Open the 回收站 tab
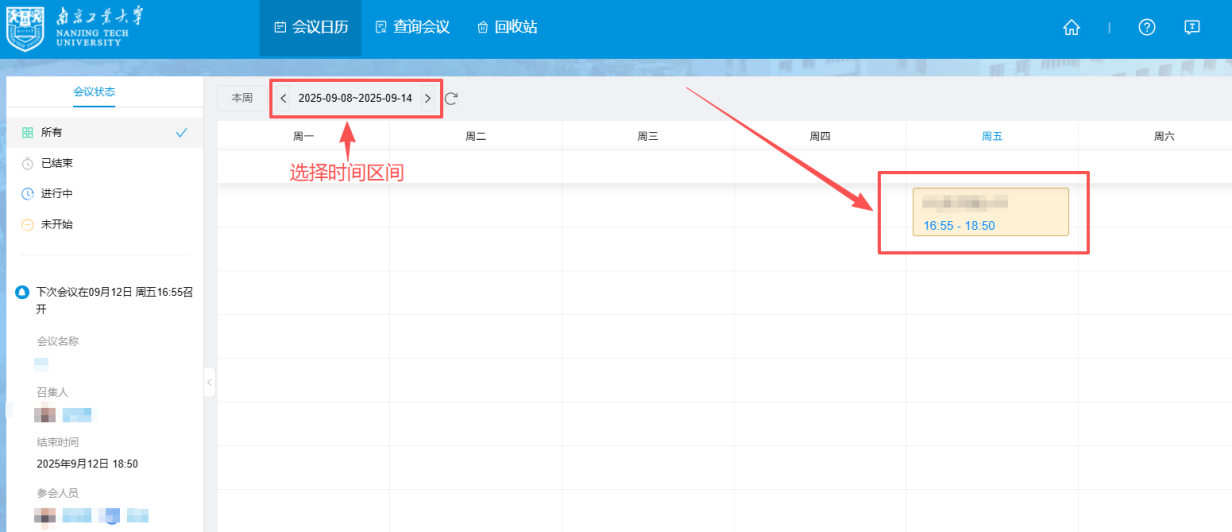1232x532 pixels. pos(507,28)
